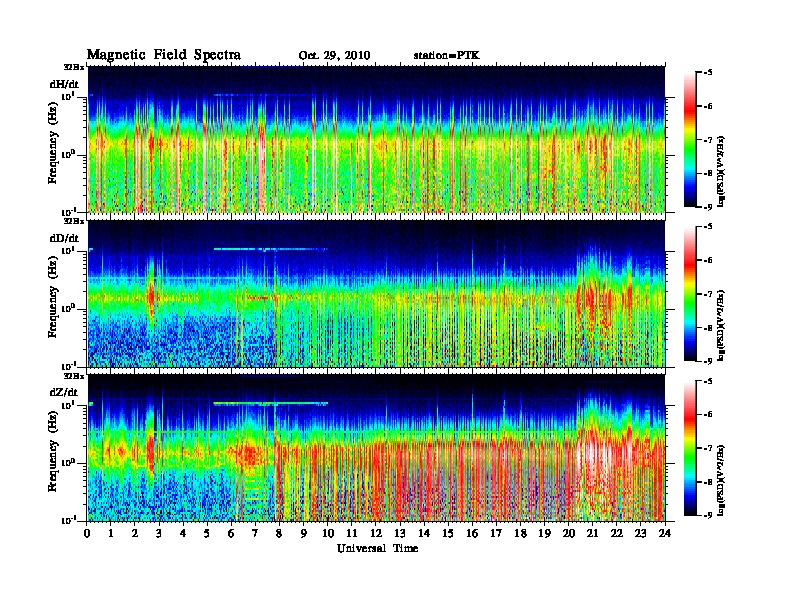Screen dimensions: 792x612
Task: Click the "-7" tick on dD/dt color bar
Action: pos(708,294)
